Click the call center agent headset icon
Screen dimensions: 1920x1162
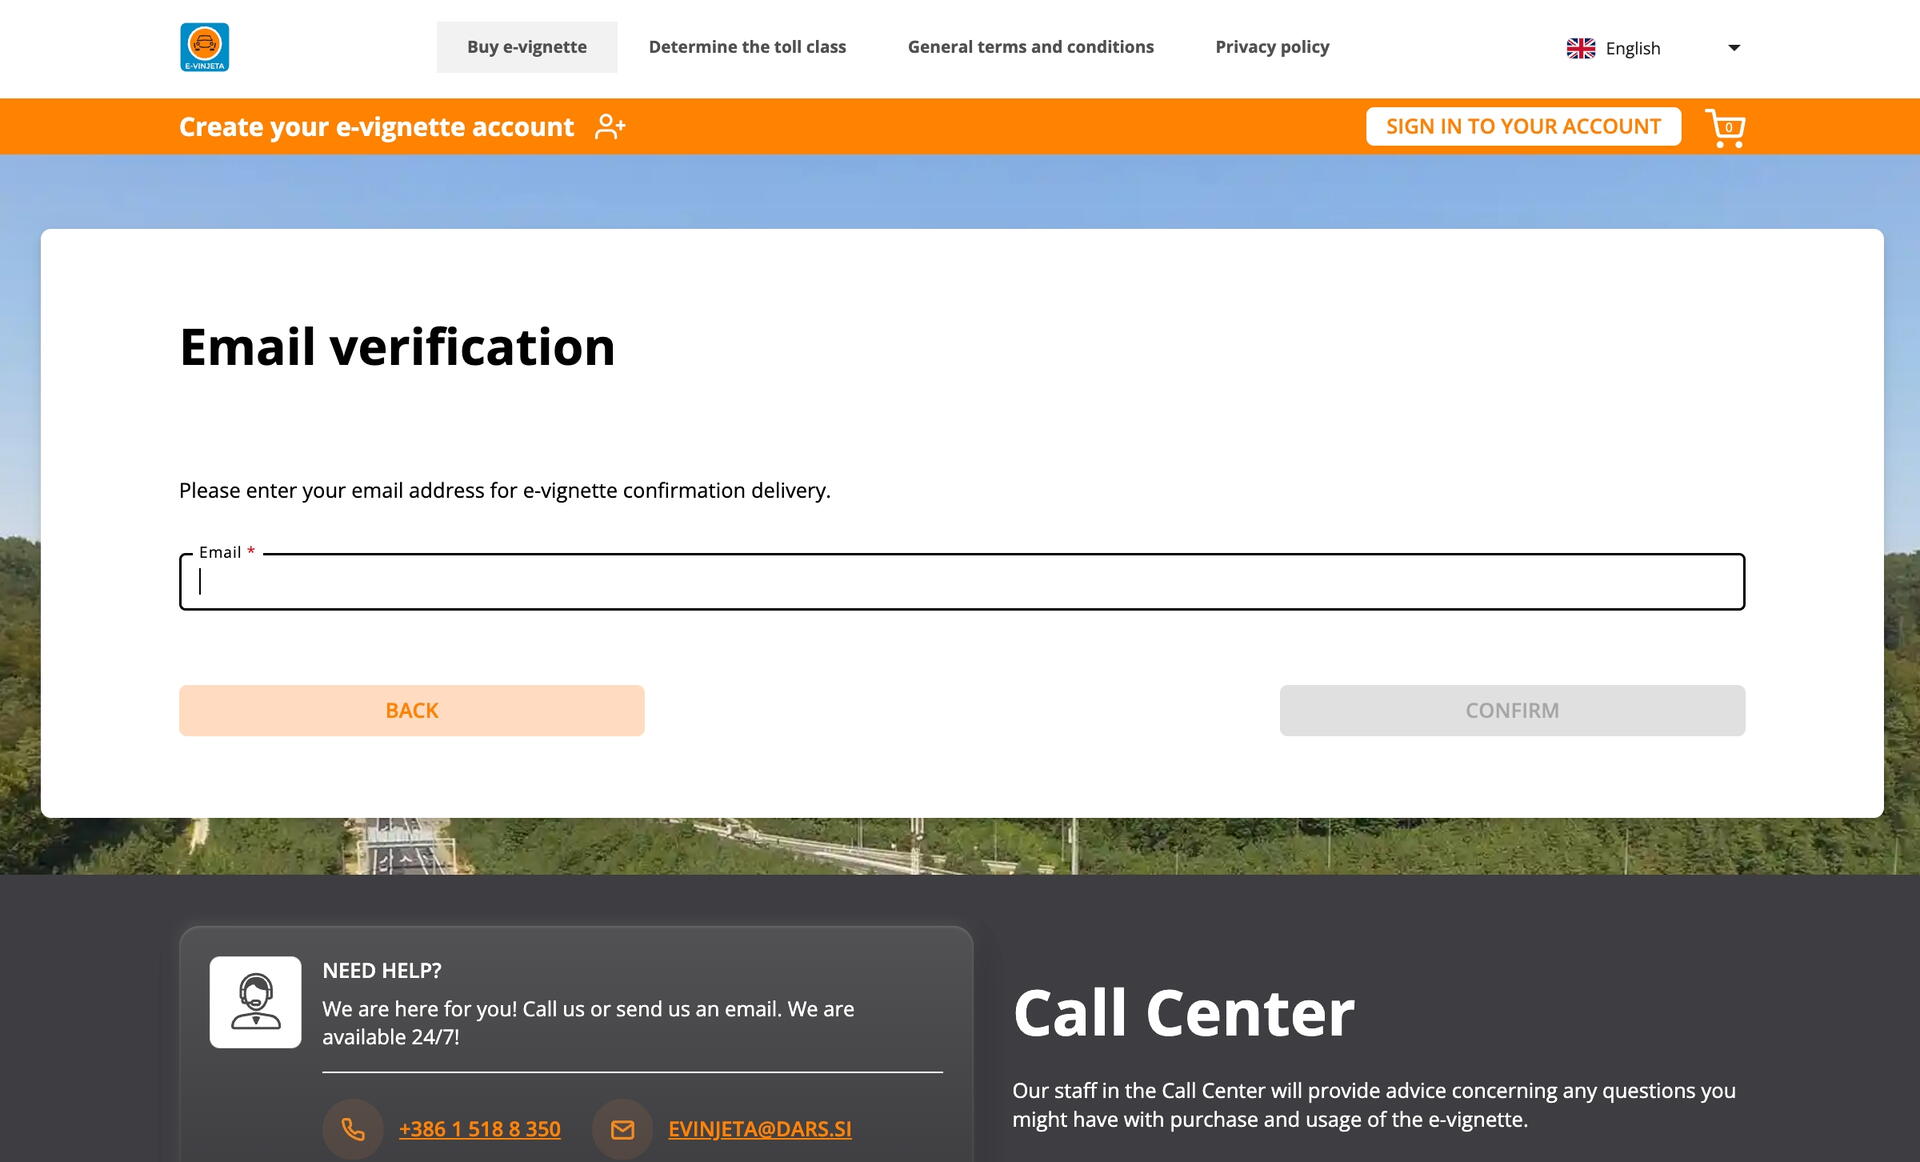256,1002
